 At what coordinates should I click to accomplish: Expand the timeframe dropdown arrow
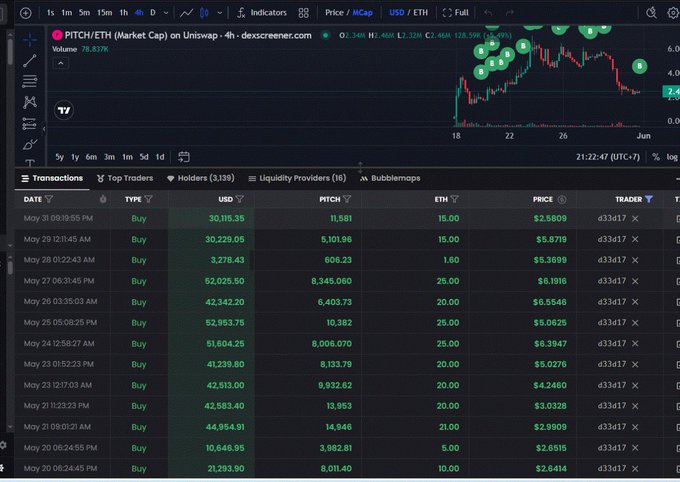point(166,13)
